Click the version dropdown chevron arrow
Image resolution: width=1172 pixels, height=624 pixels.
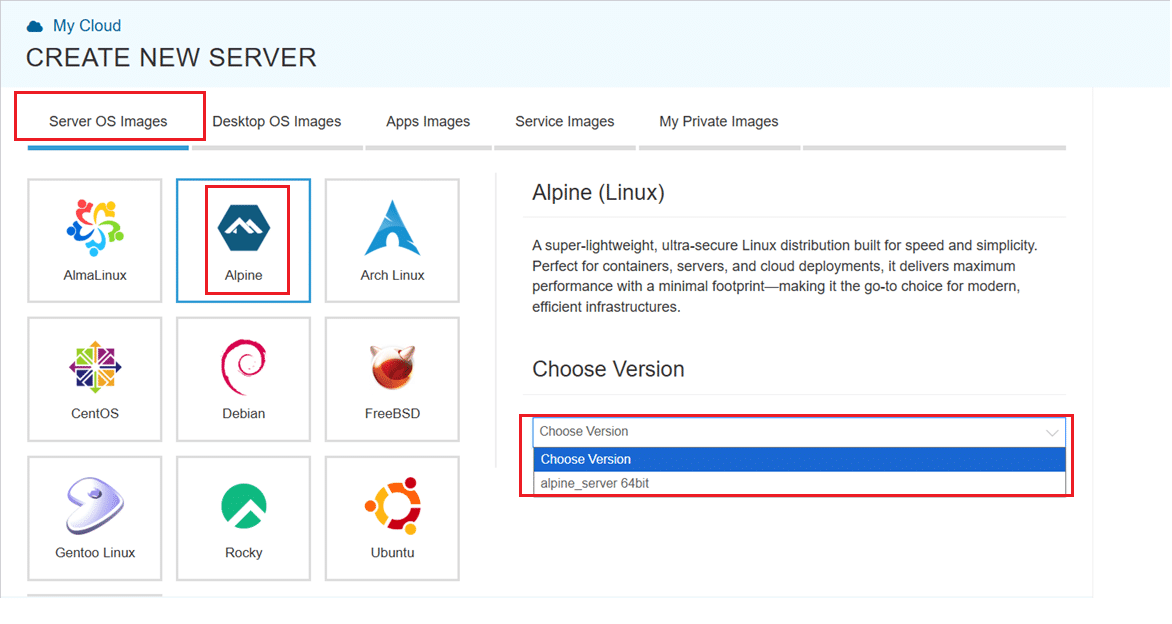coord(1052,433)
